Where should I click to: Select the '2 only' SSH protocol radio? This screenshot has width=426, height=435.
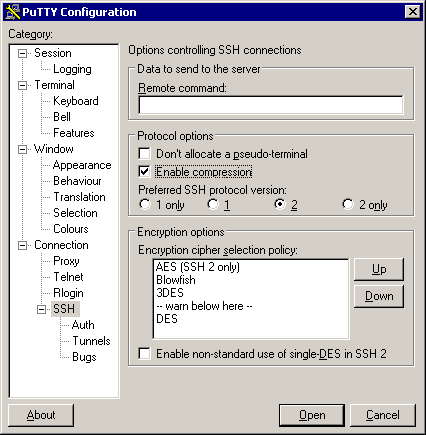point(348,204)
